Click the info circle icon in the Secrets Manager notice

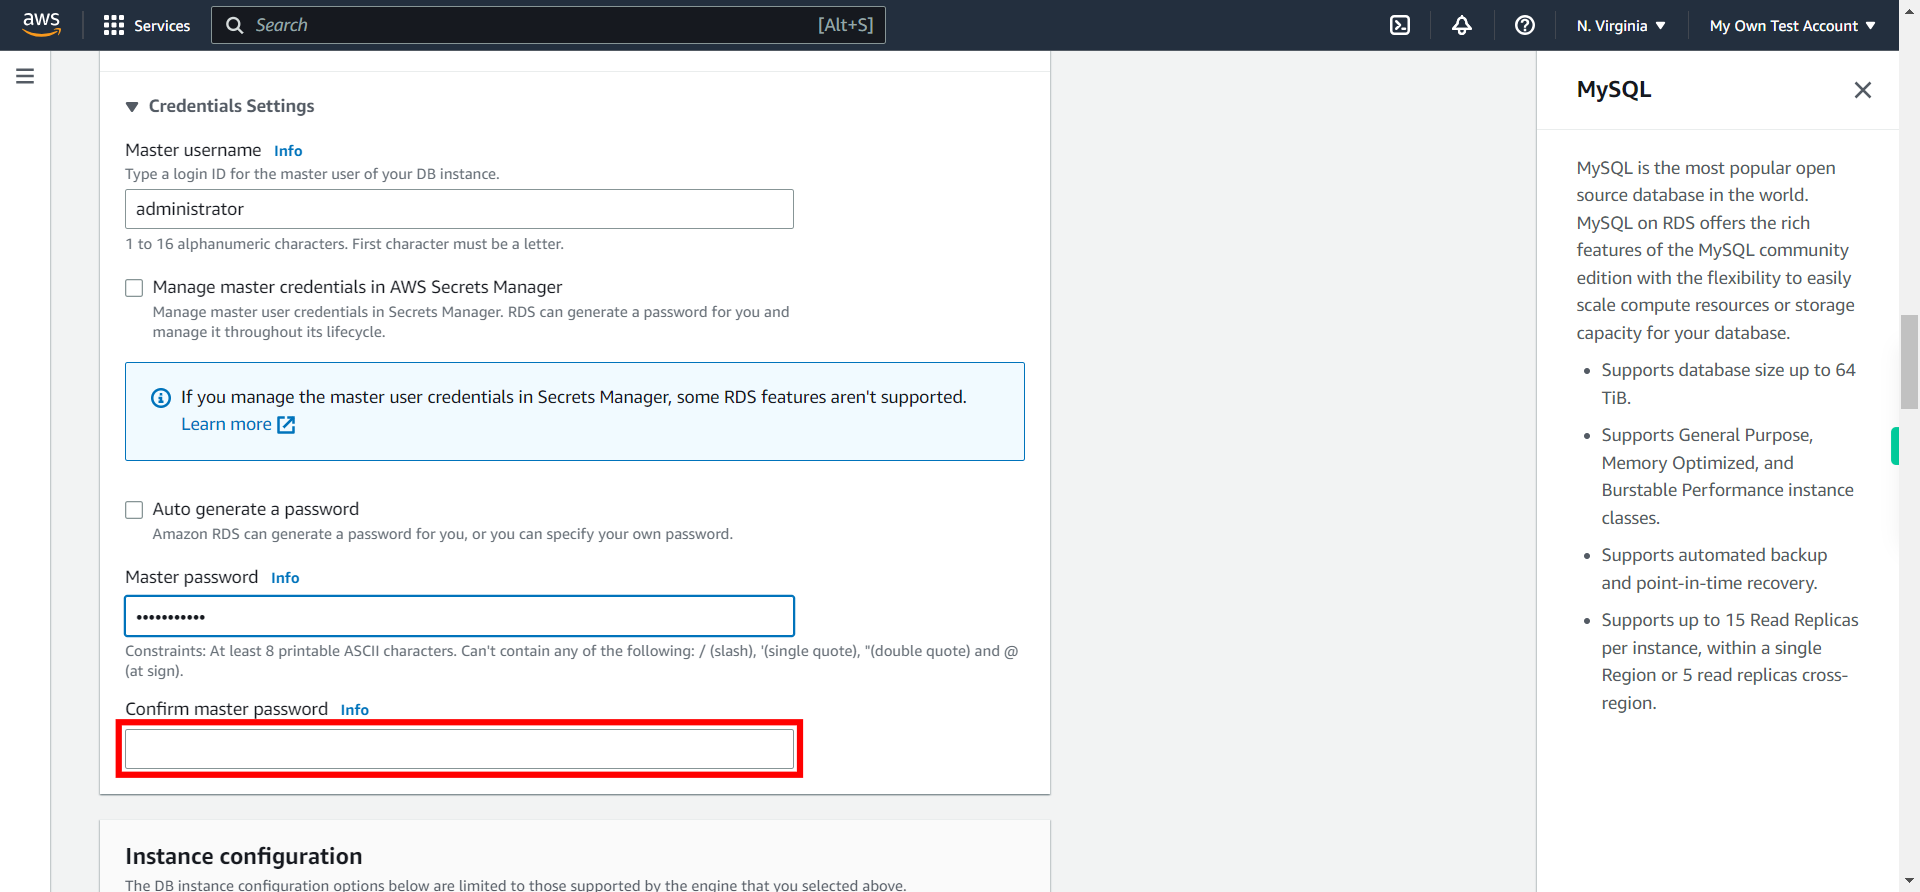coord(161,398)
